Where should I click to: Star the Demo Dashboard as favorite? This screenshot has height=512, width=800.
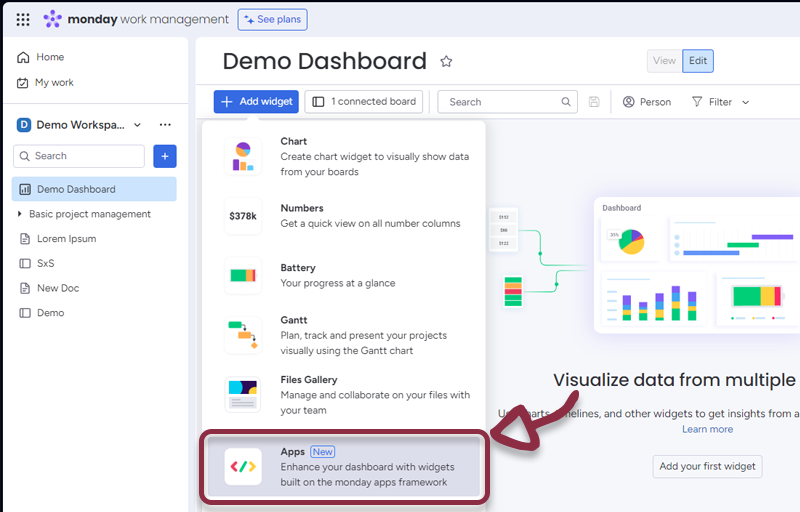(x=446, y=62)
